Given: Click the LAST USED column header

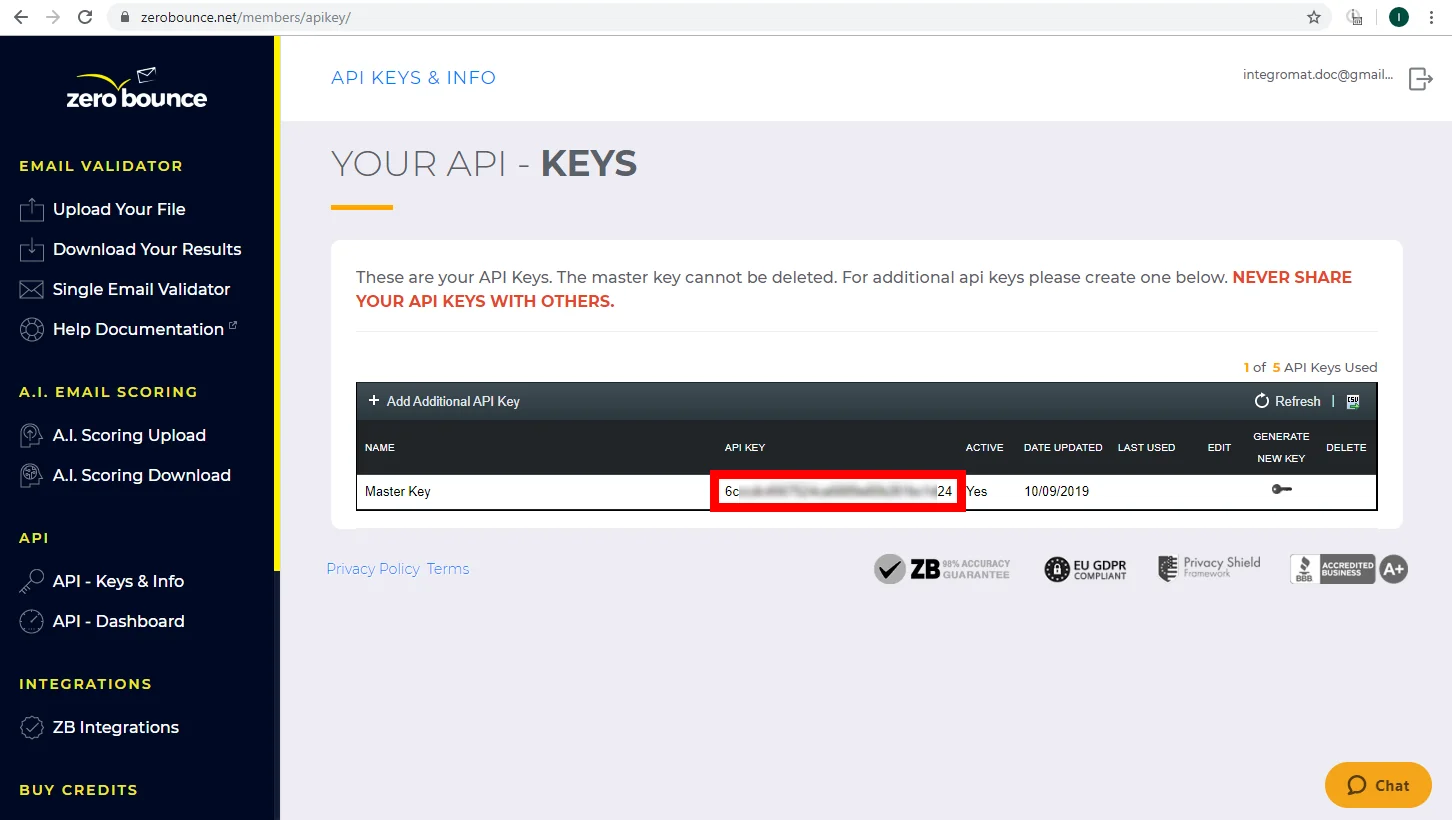Looking at the screenshot, I should pyautogui.click(x=1147, y=447).
